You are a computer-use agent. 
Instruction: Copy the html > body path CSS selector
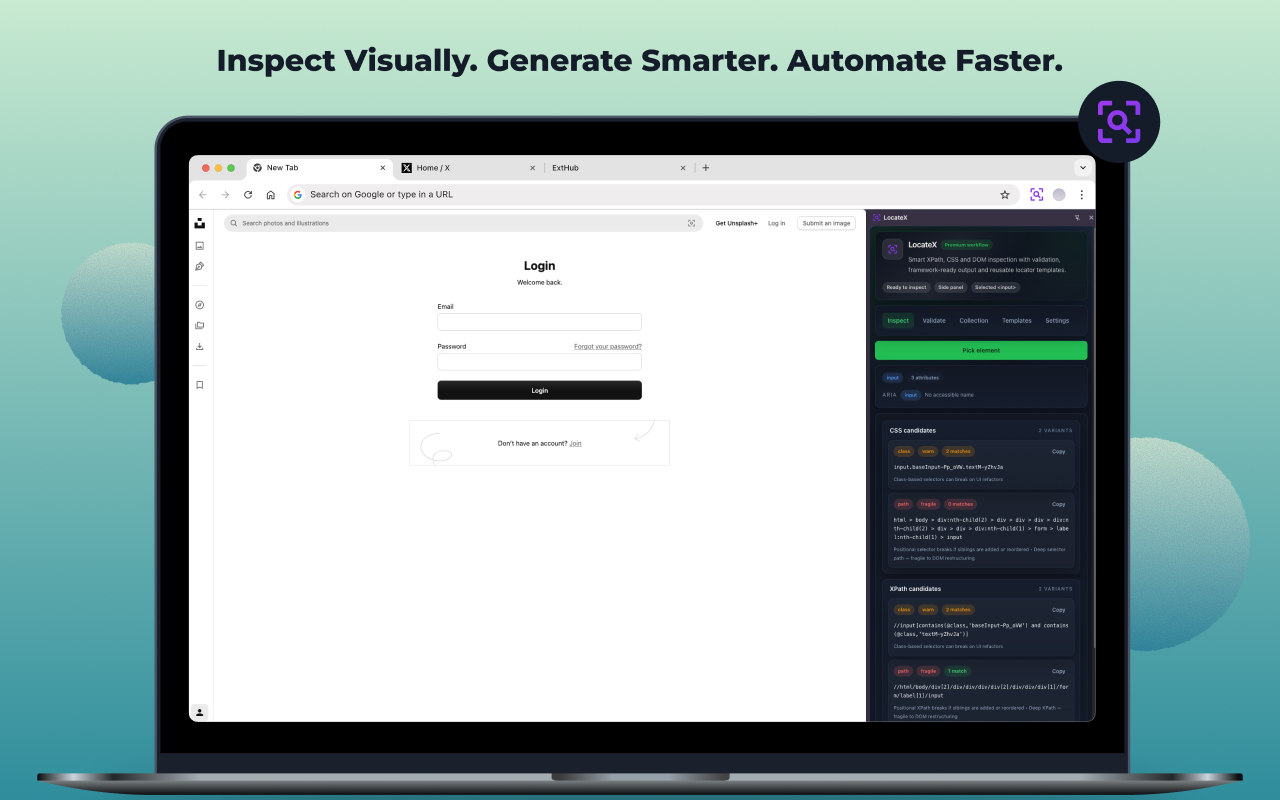(1059, 504)
